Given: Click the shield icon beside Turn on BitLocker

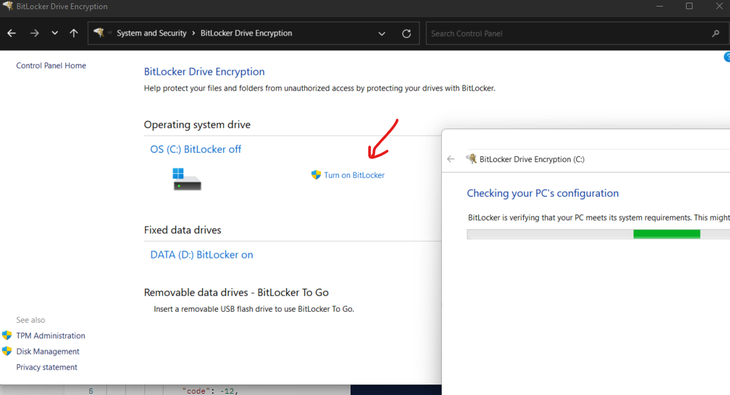Looking at the screenshot, I should 316,175.
